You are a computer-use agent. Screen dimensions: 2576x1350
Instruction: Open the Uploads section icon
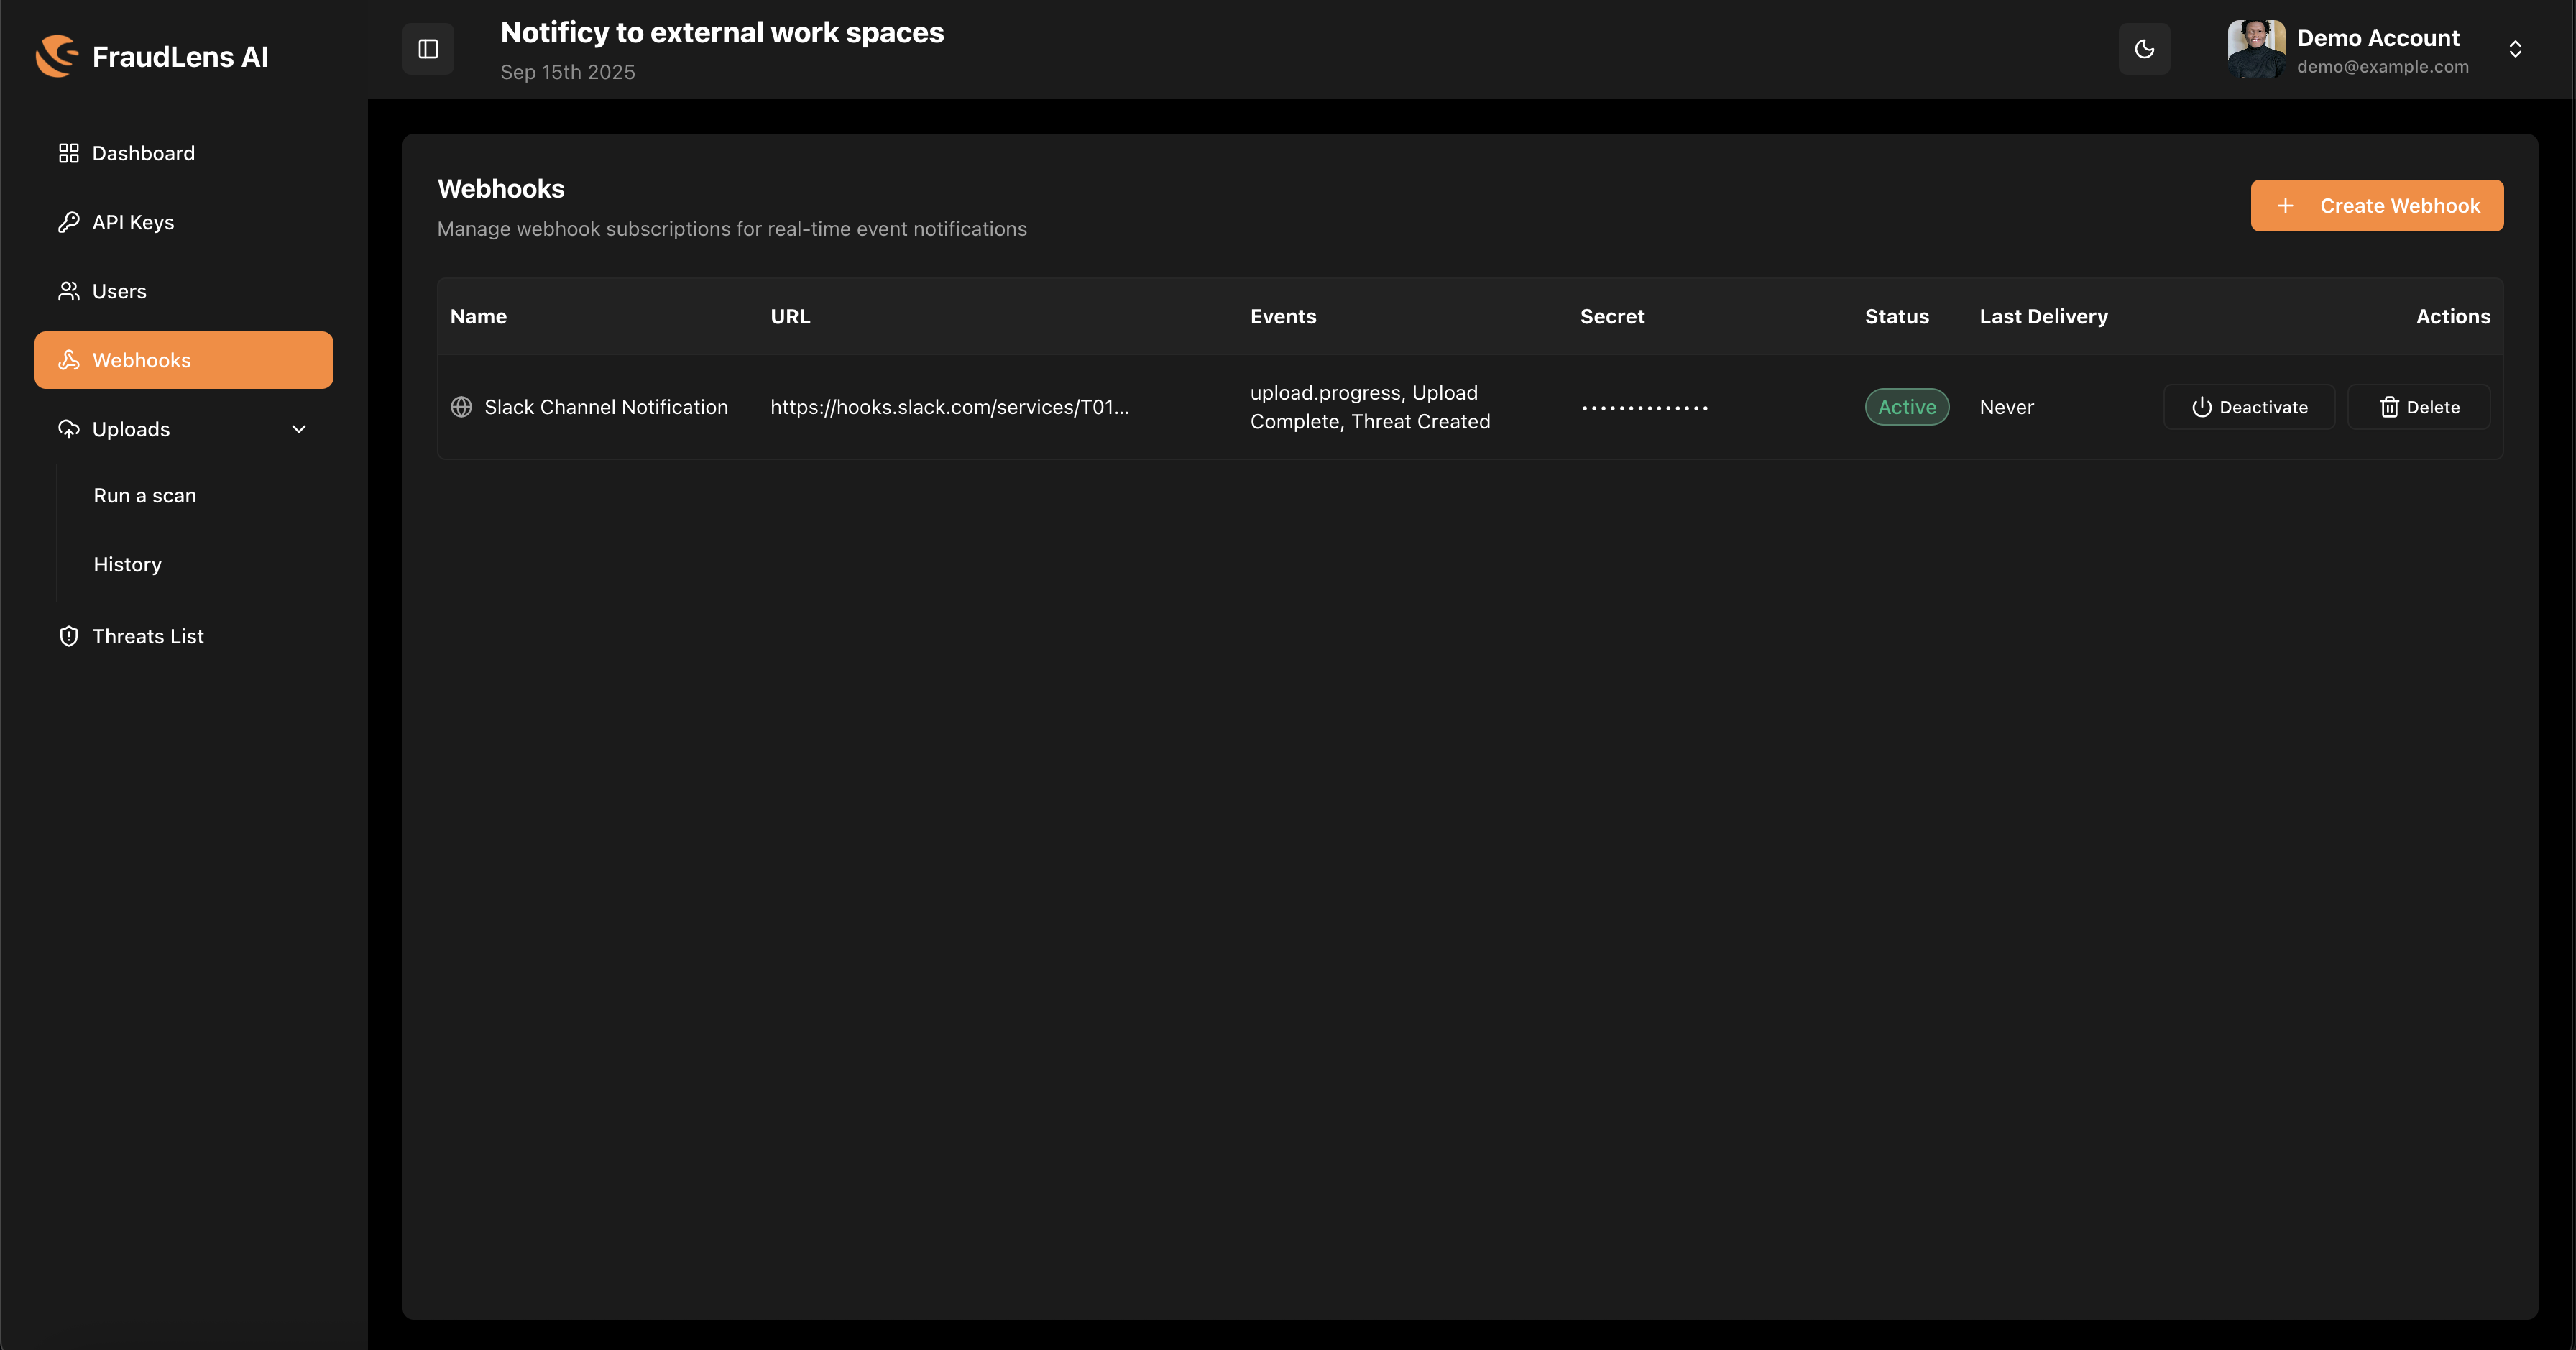tap(68, 429)
